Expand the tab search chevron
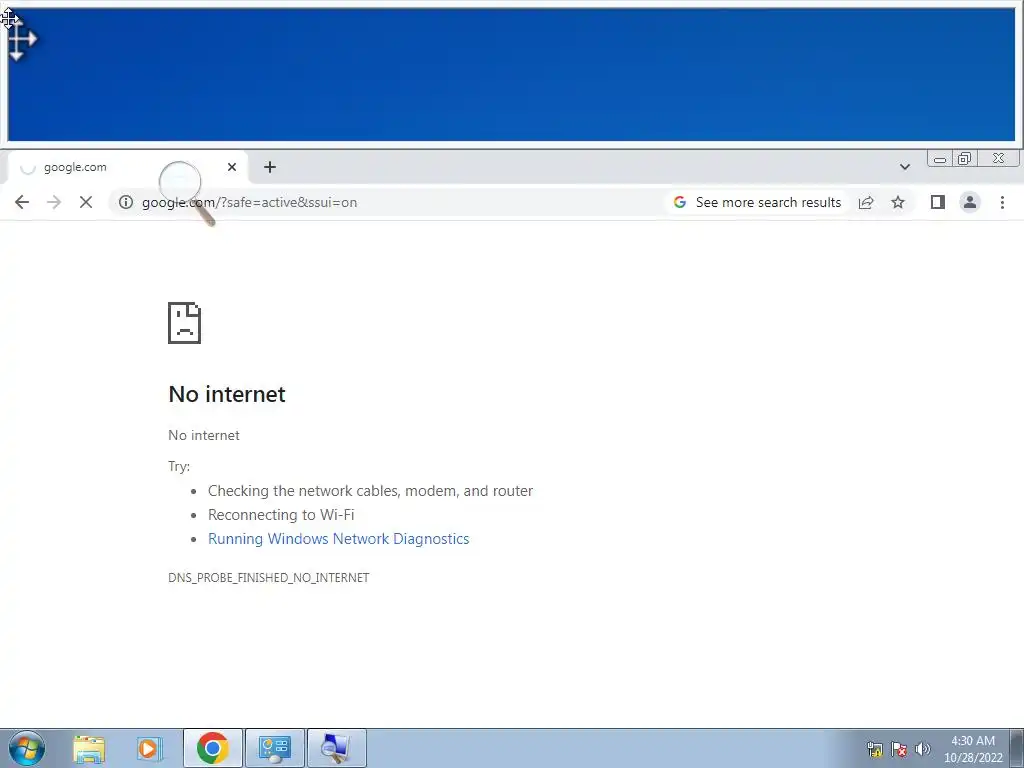1024x768 pixels. click(904, 167)
